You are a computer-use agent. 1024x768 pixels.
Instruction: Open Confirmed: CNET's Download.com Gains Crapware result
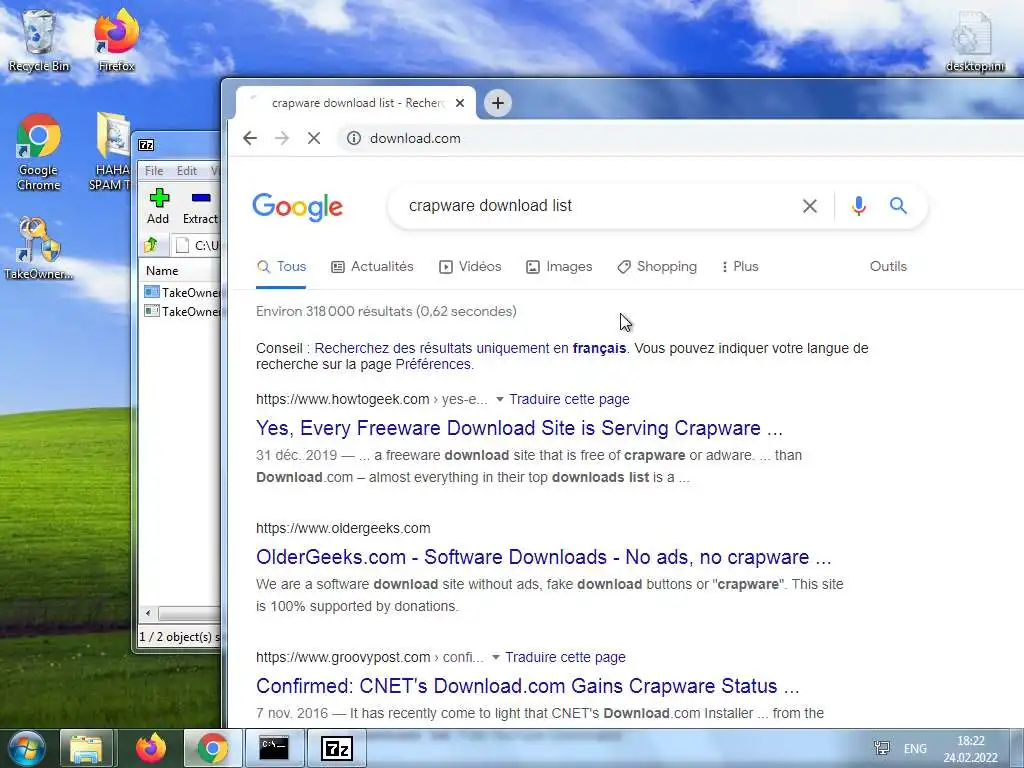[528, 686]
